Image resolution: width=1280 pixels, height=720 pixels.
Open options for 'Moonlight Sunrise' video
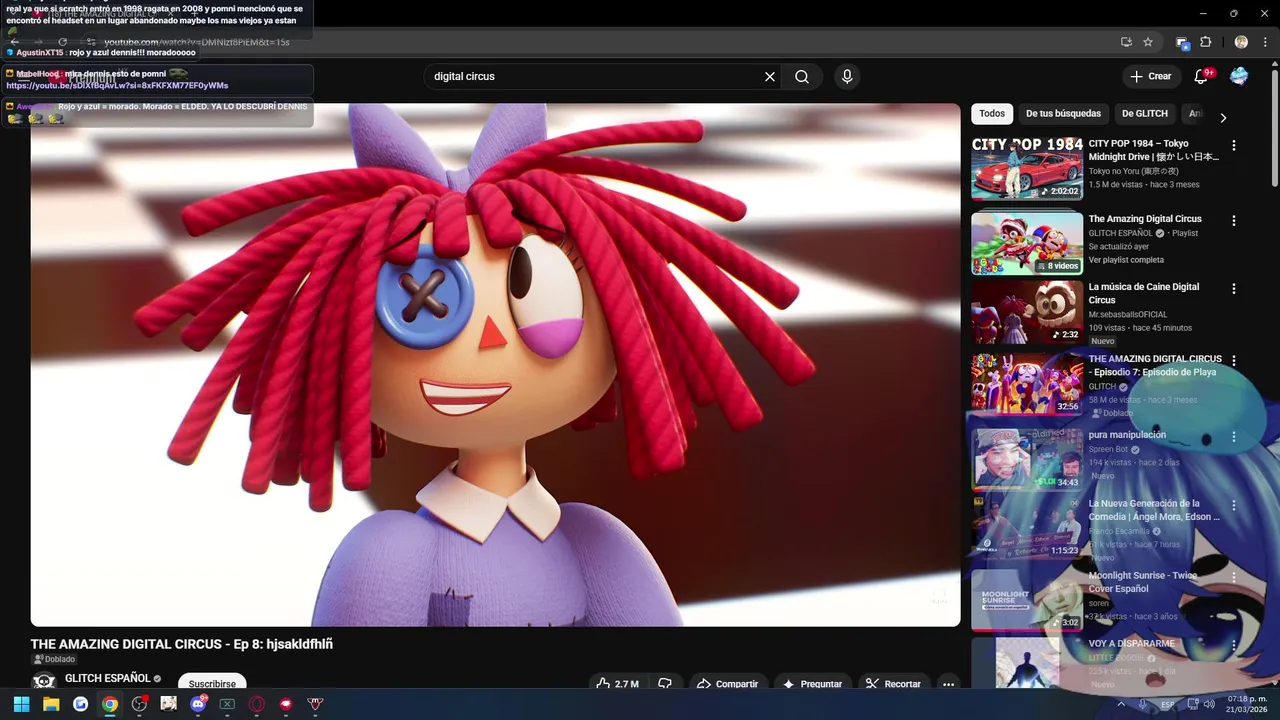click(1233, 577)
